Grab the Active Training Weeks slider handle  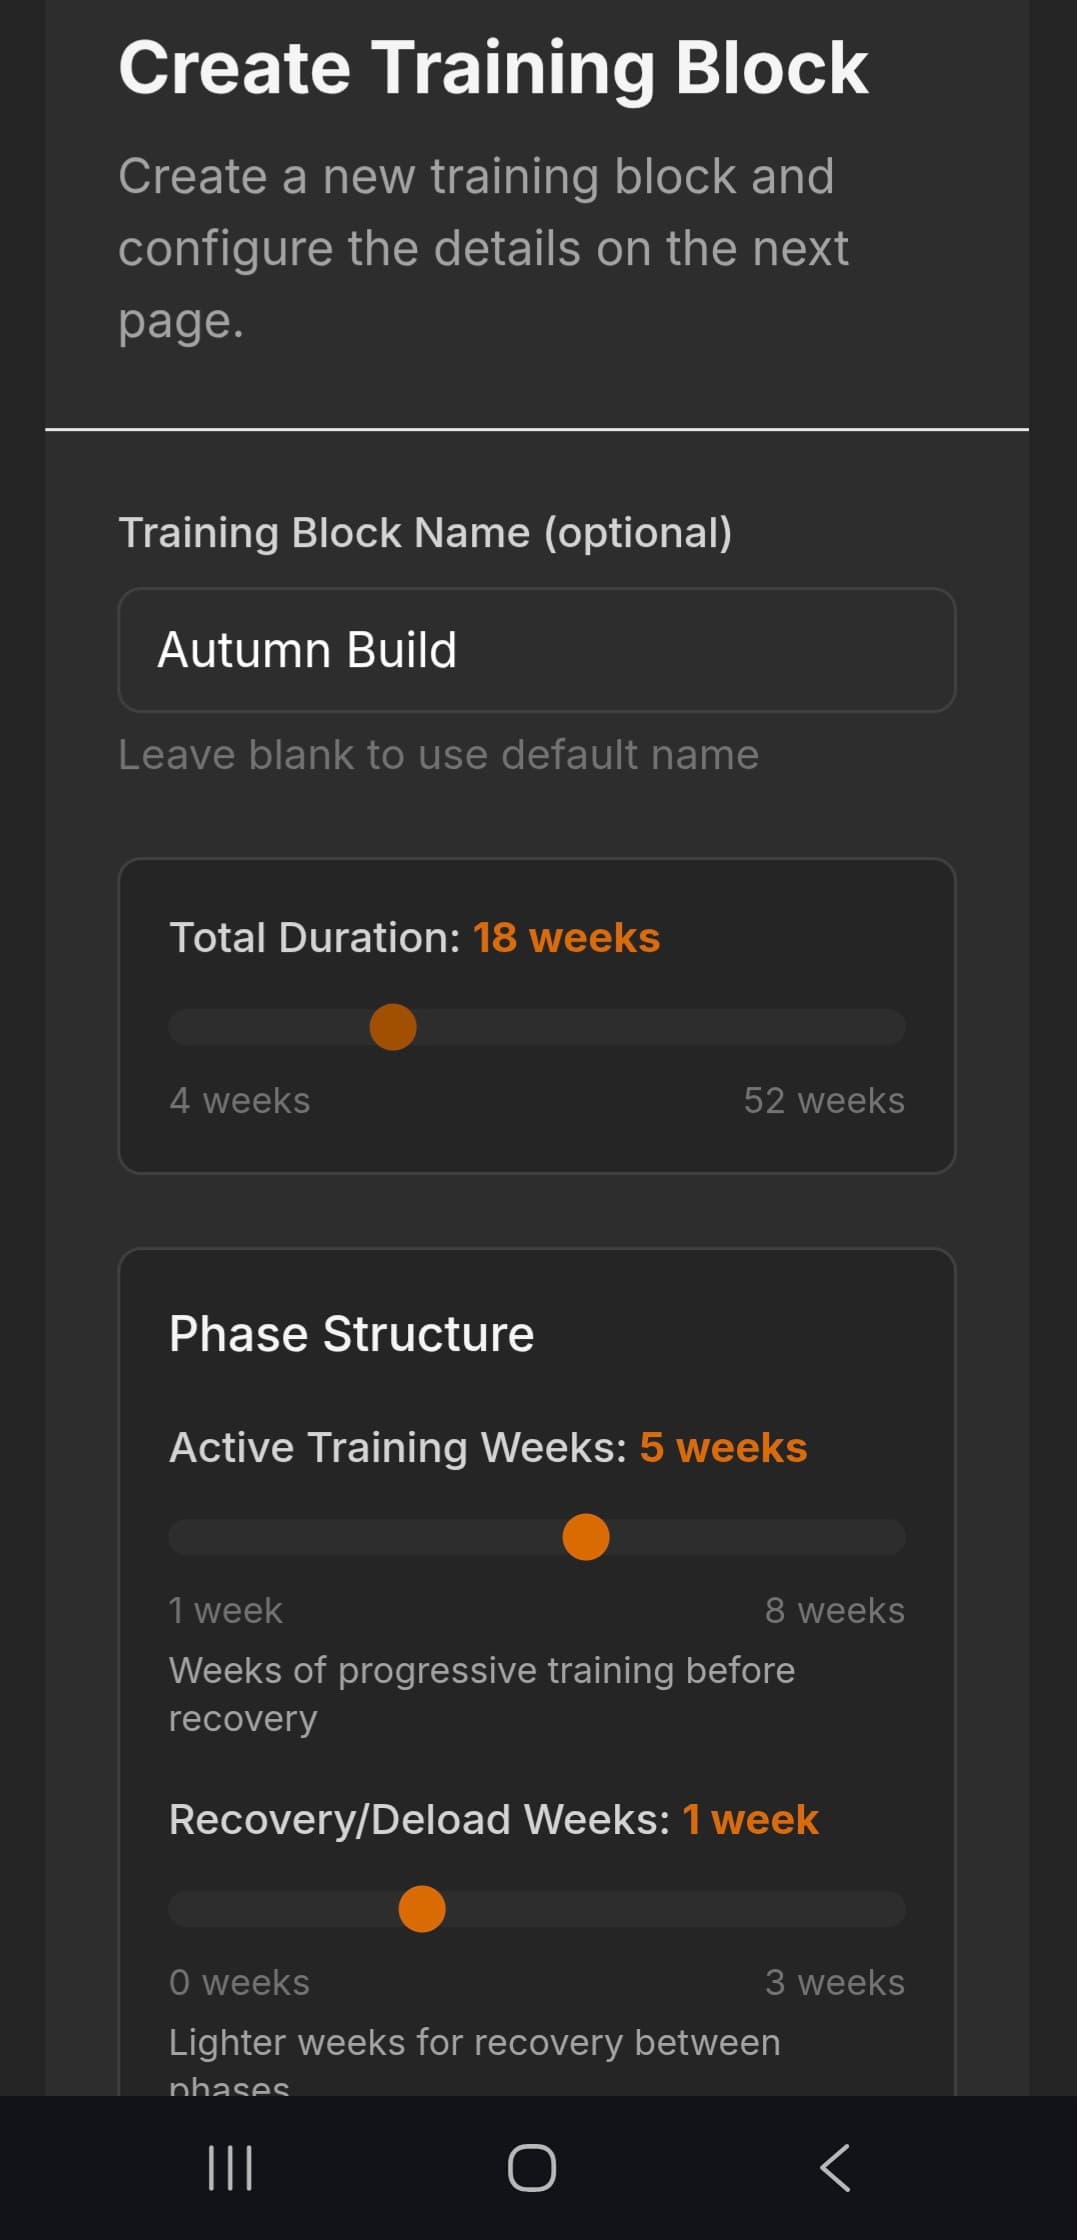pos(584,1537)
